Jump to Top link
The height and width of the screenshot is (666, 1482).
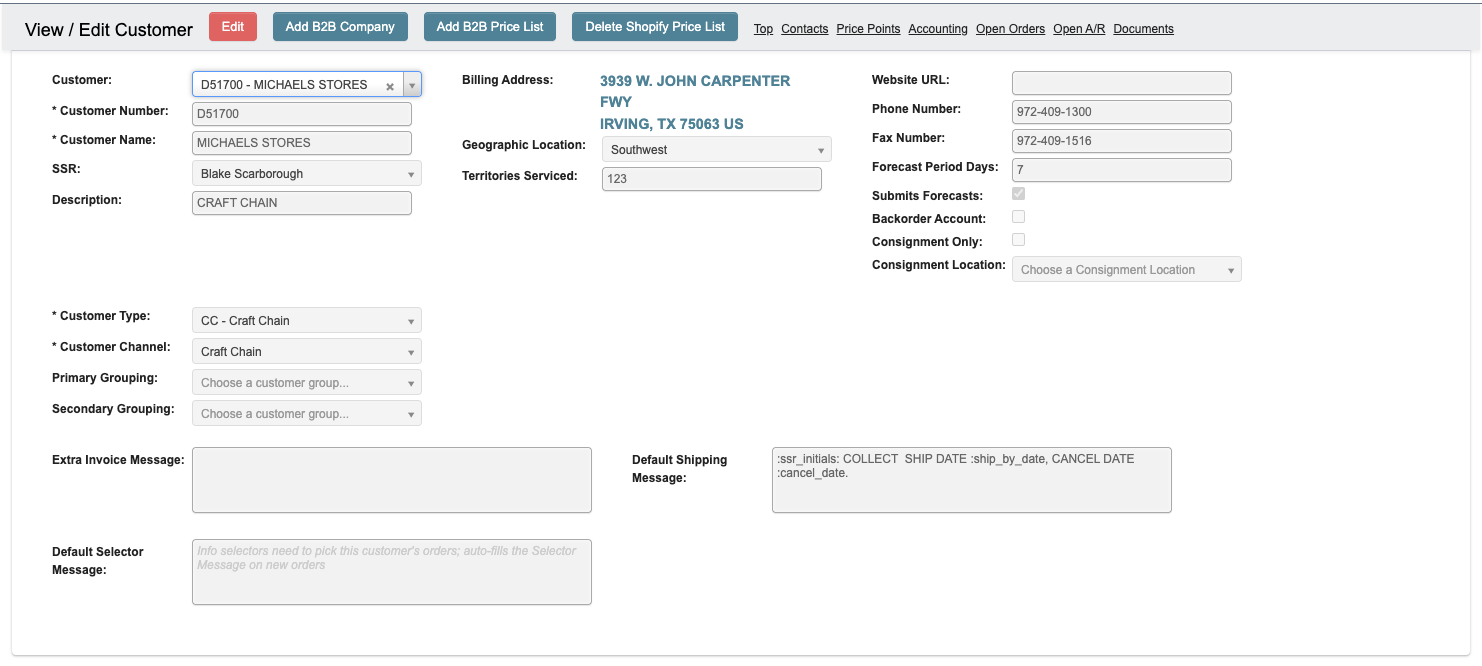click(763, 29)
